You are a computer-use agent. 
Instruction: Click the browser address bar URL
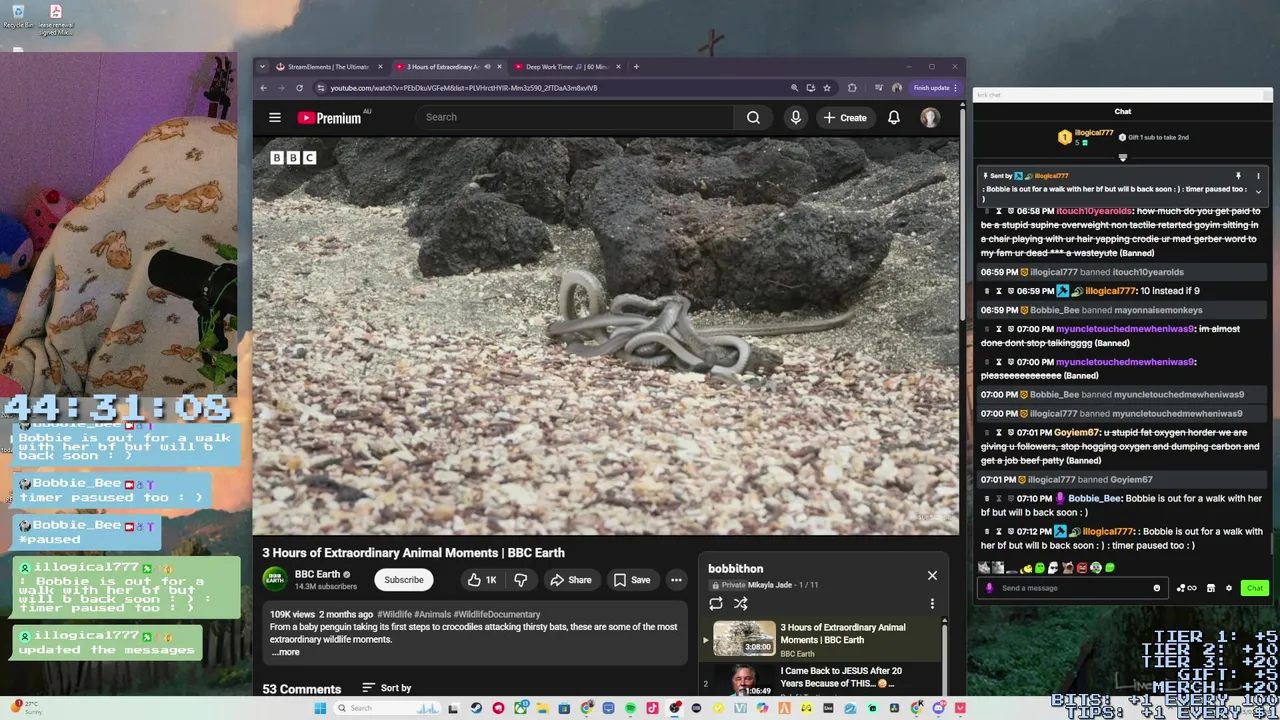click(x=464, y=88)
